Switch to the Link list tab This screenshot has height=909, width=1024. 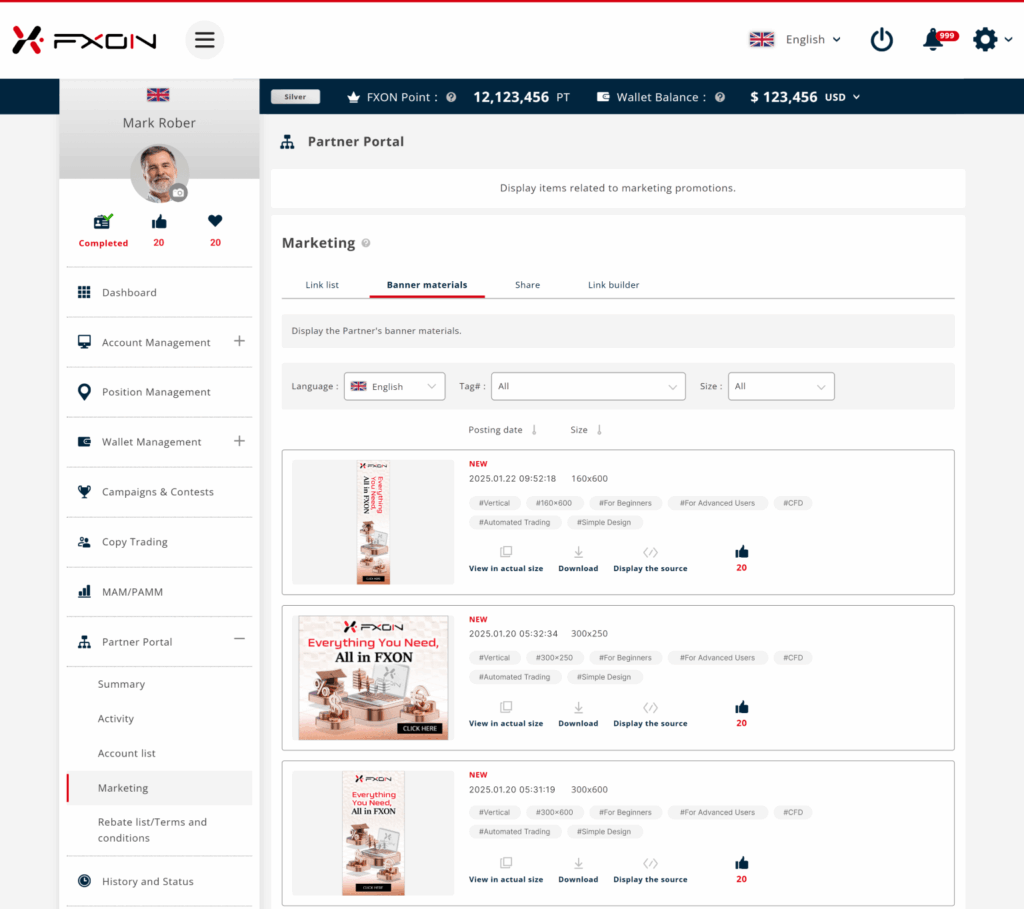322,285
